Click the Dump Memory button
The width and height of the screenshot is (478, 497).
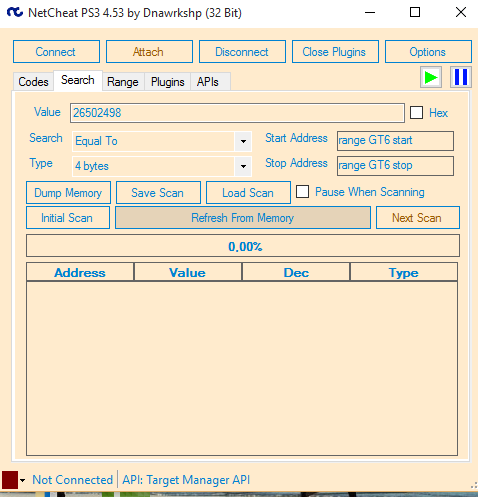point(68,193)
